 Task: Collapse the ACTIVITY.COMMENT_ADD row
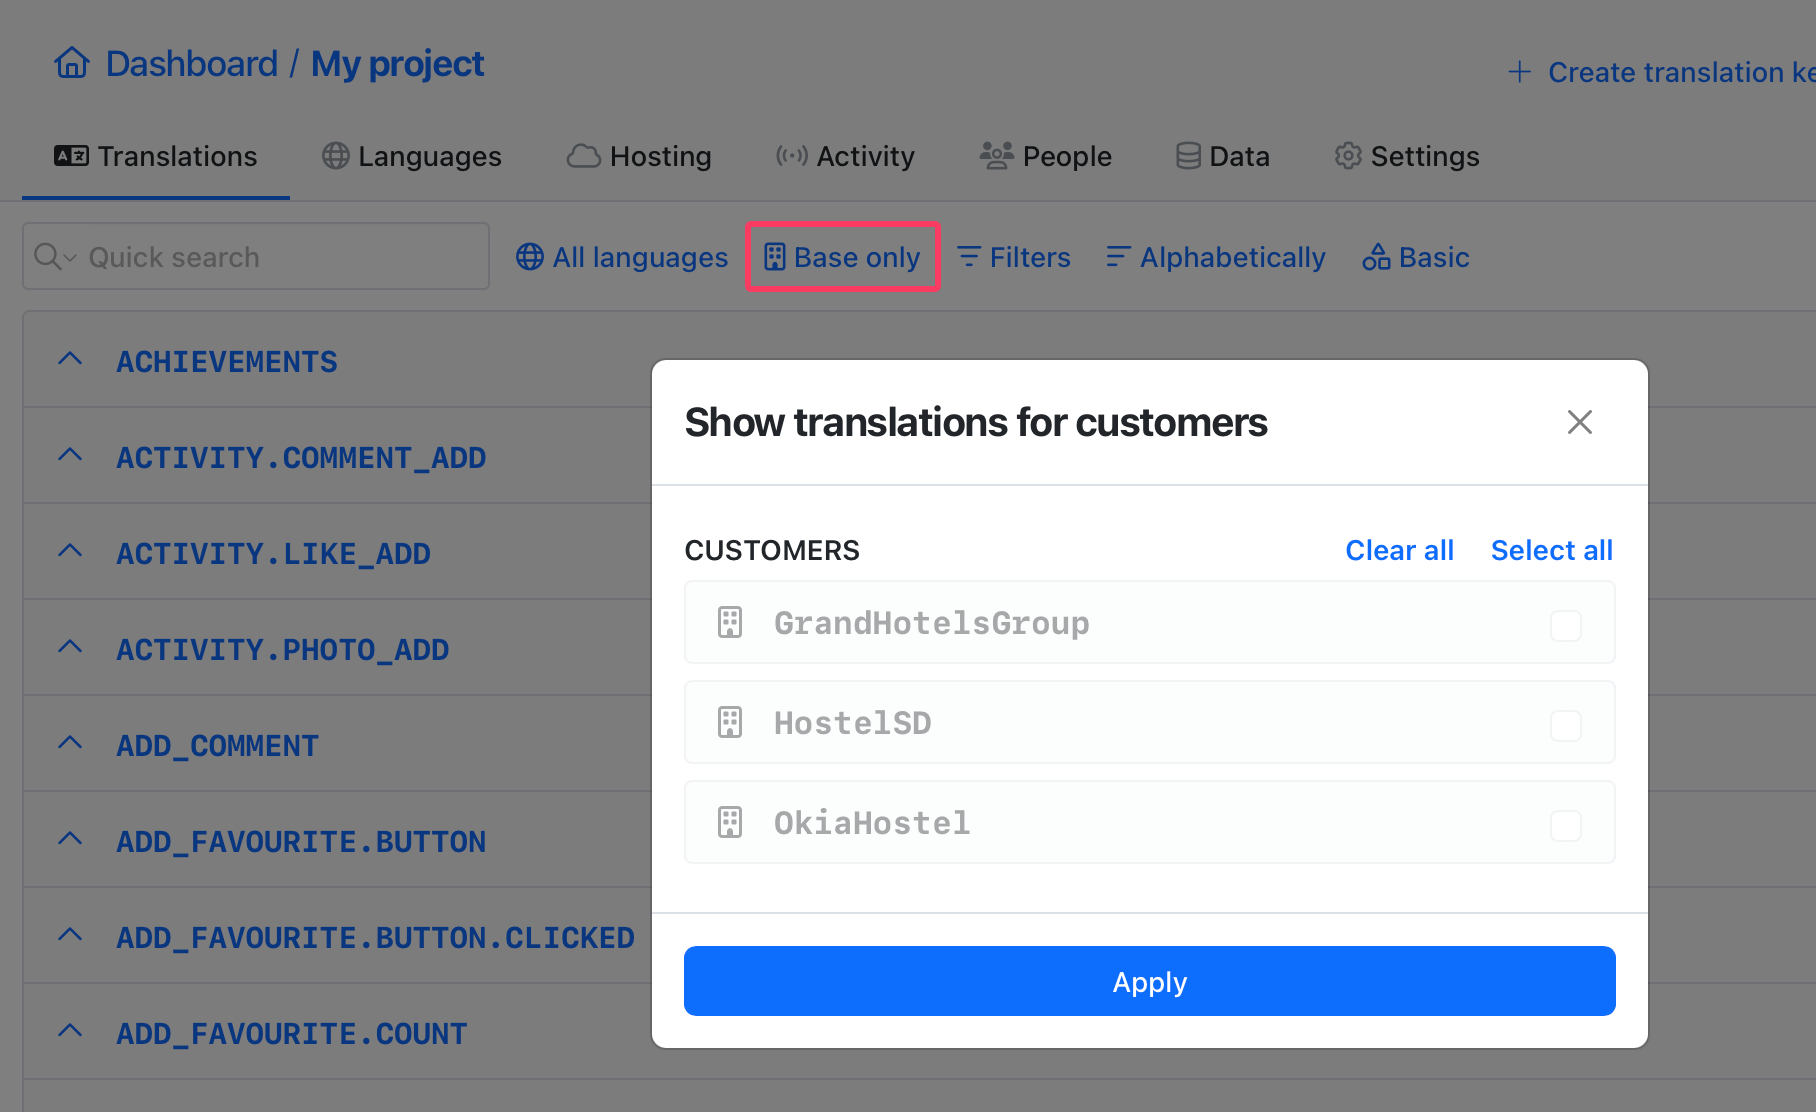pos(70,455)
